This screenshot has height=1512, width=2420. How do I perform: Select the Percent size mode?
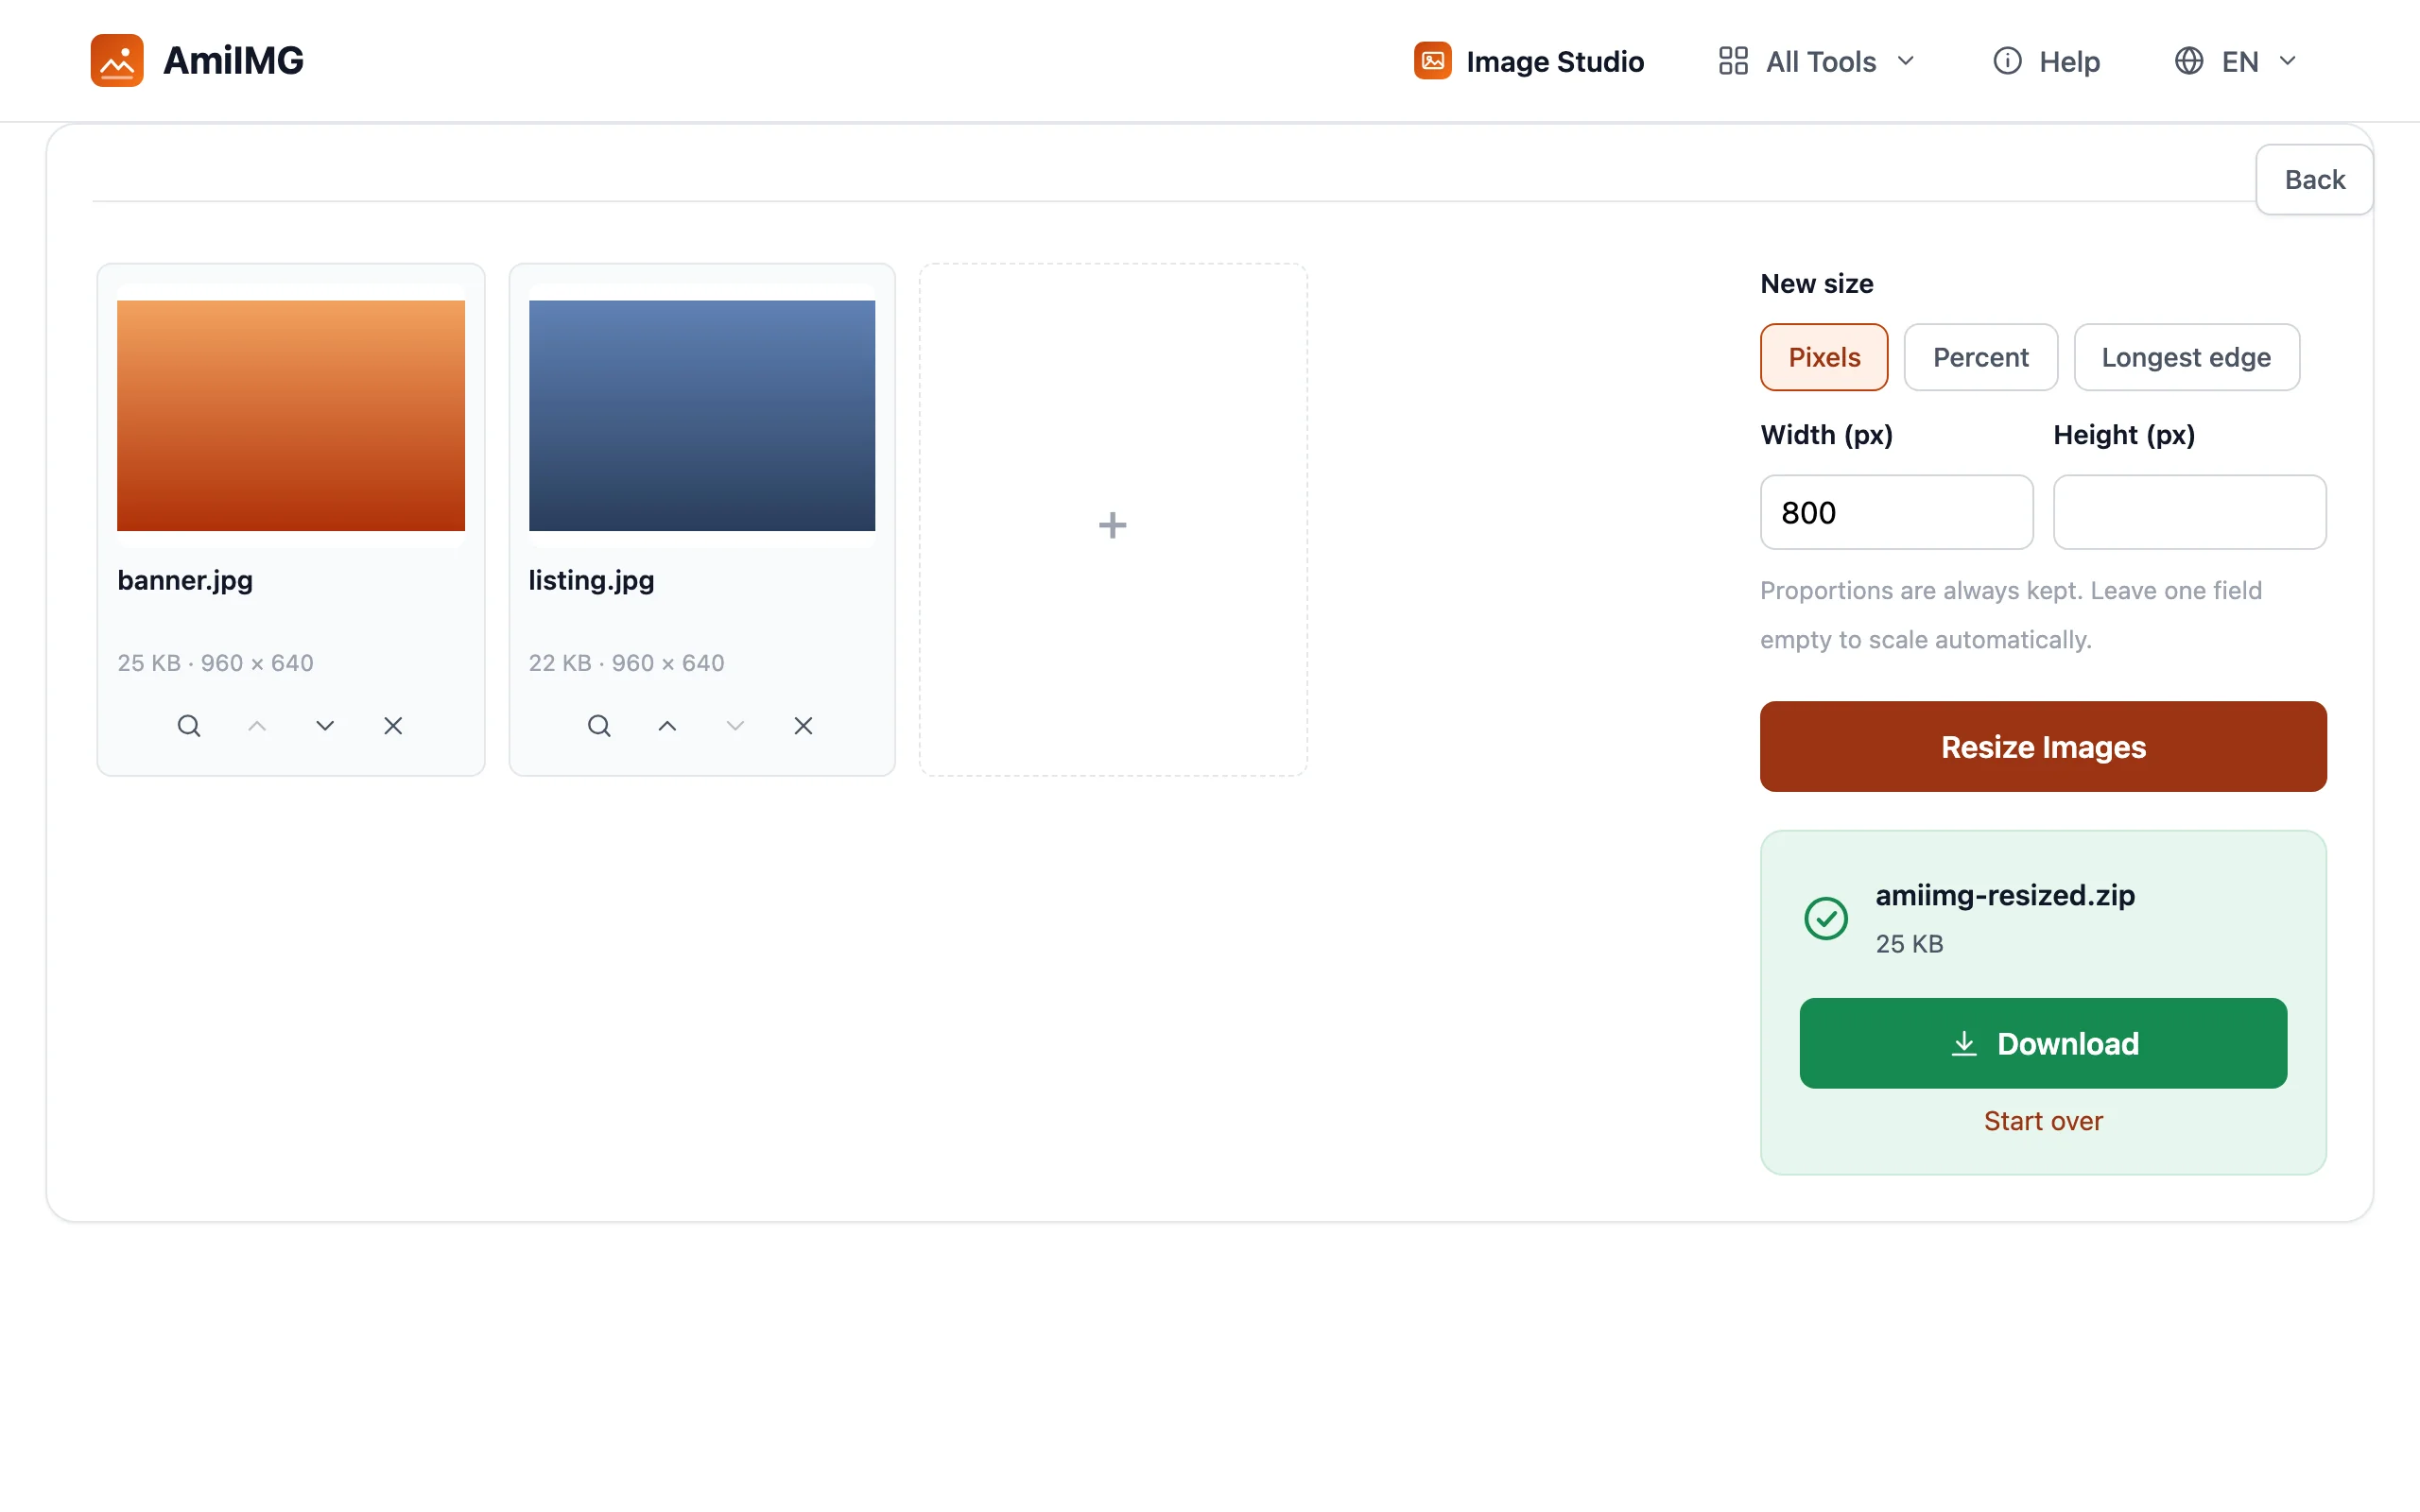pyautogui.click(x=1980, y=357)
